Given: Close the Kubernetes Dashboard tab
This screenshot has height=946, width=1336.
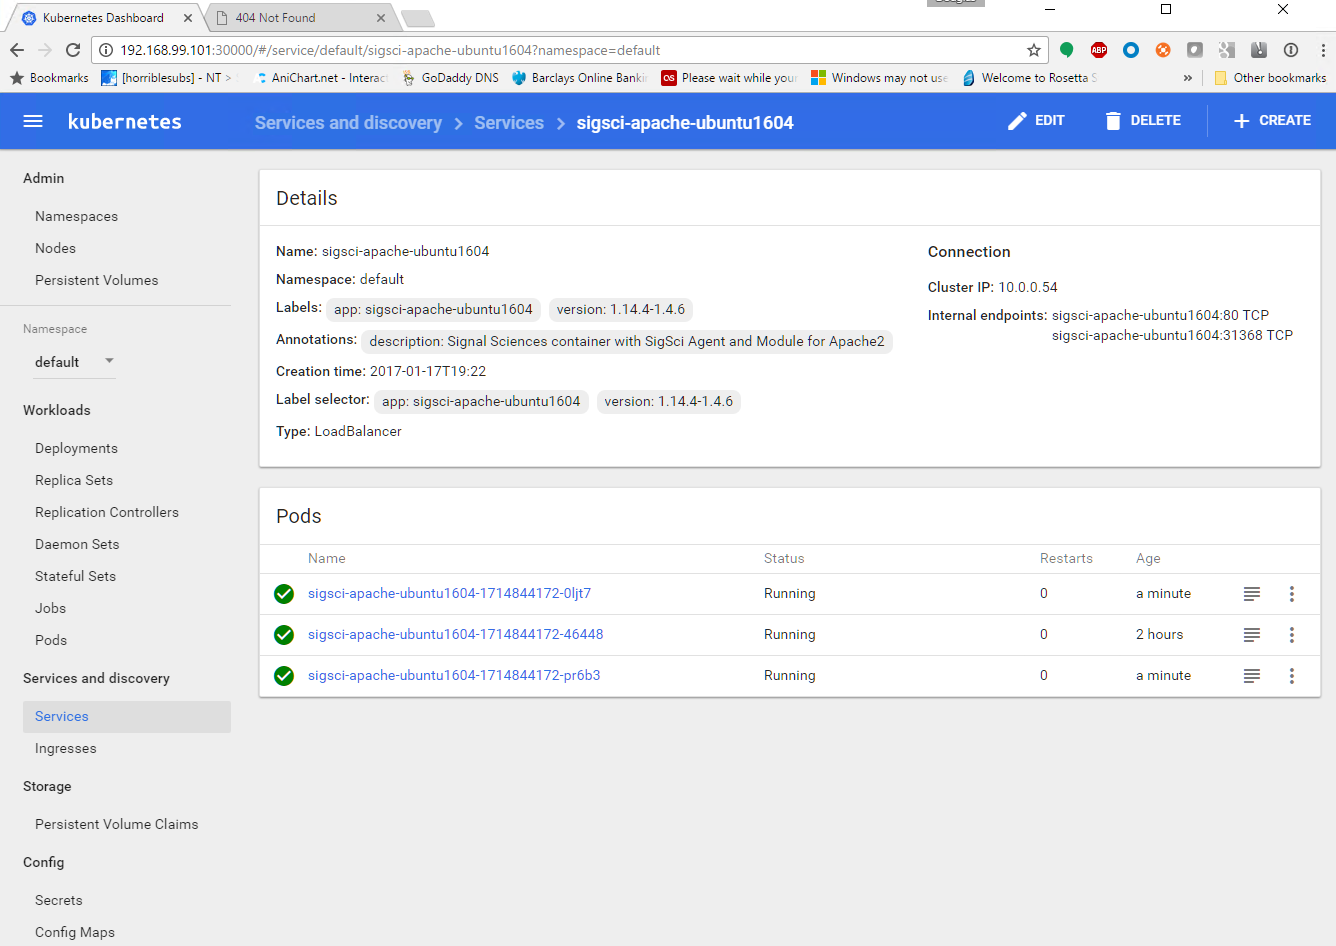Looking at the screenshot, I should [x=188, y=18].
